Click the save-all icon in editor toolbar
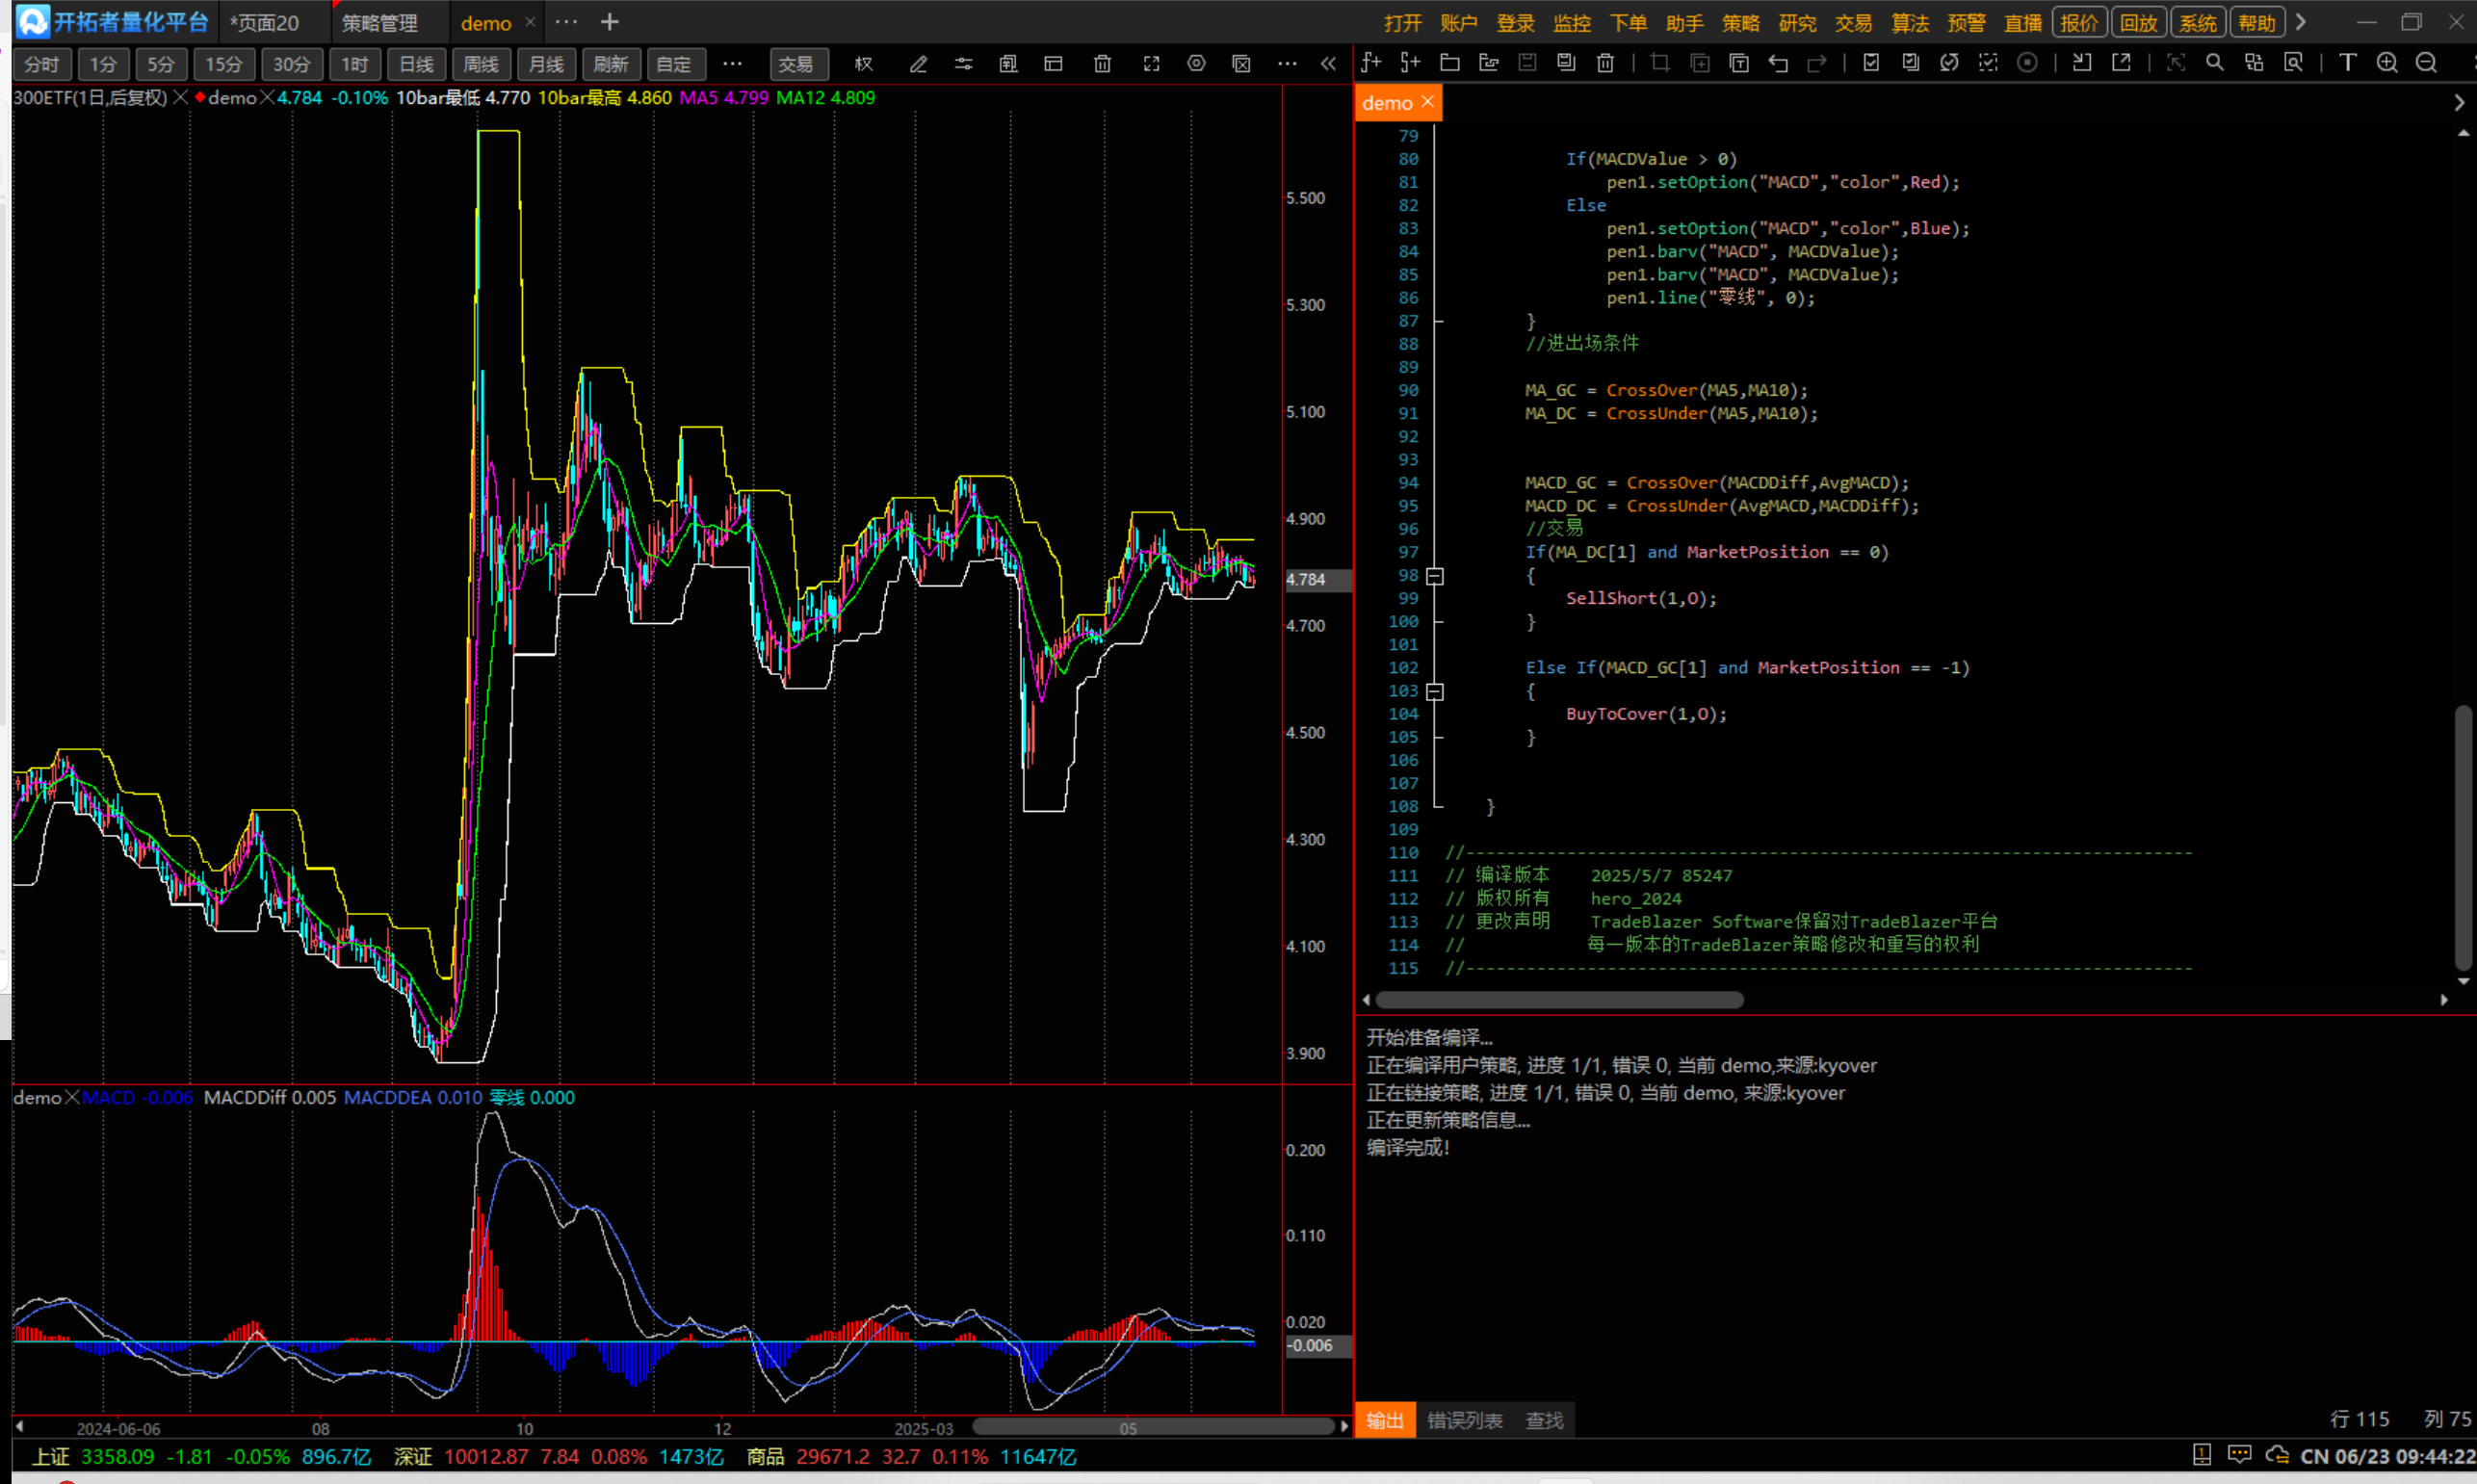Screen dimensions: 2477x1484 [x=1566, y=63]
